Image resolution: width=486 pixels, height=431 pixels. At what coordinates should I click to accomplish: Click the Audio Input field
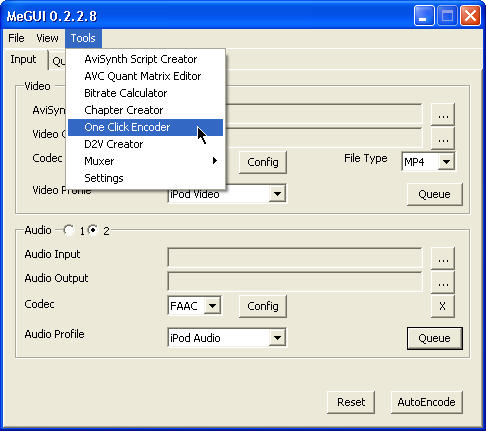[x=295, y=257]
